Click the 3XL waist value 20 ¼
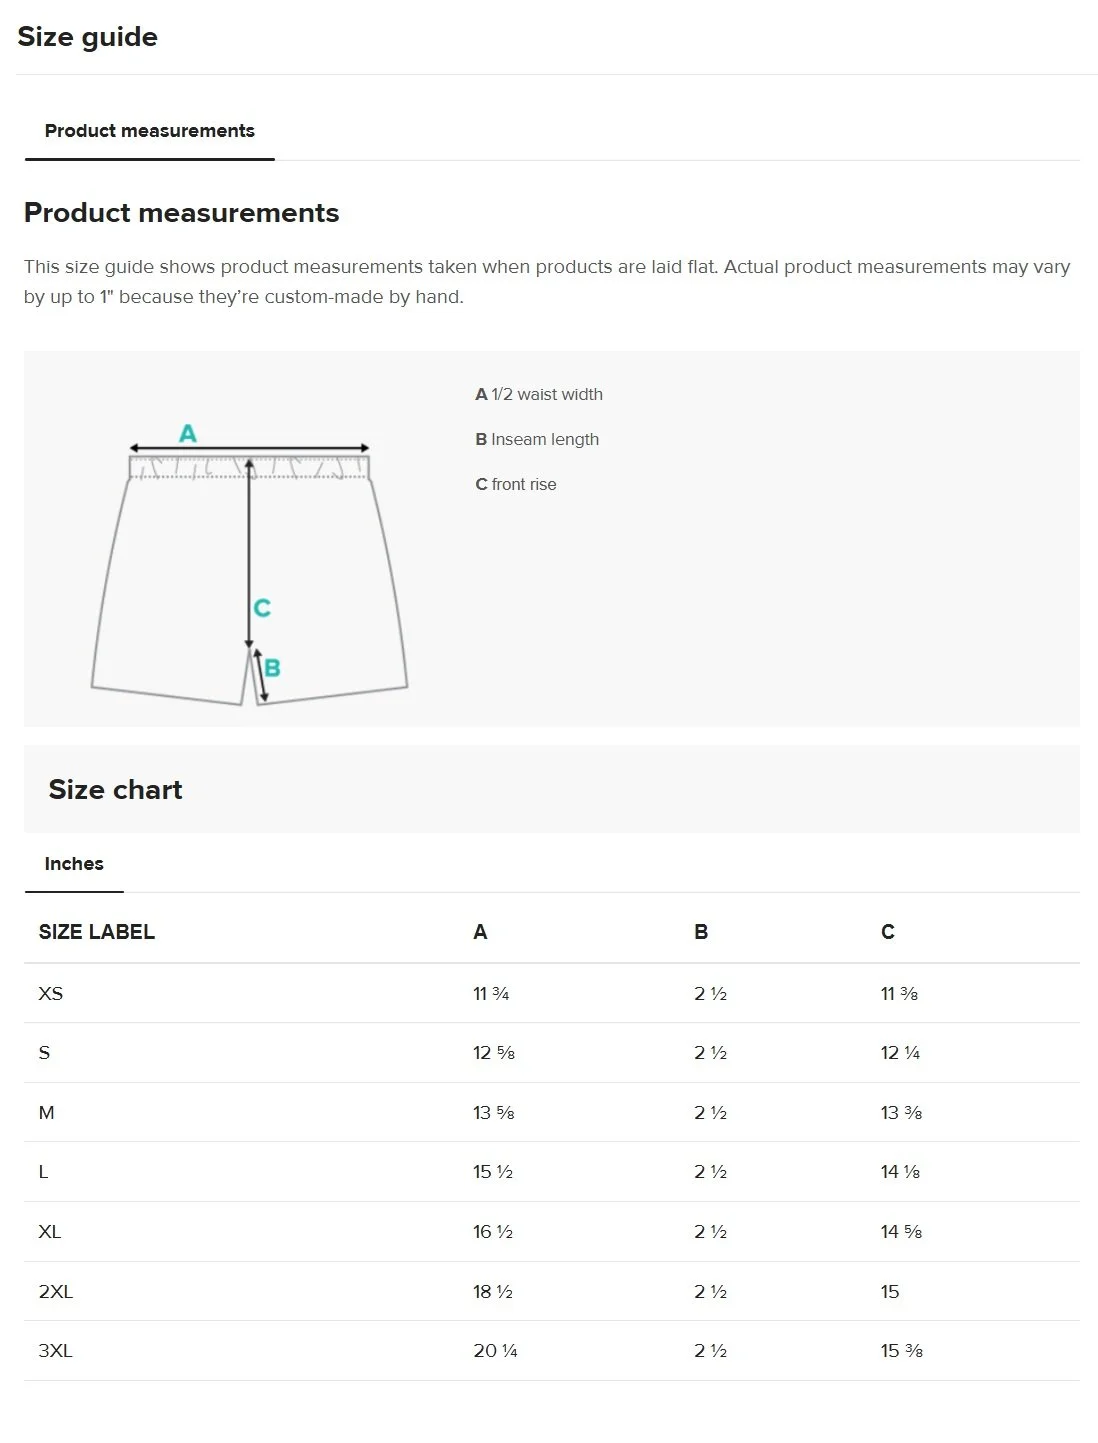This screenshot has height=1443, width=1098. [495, 1351]
